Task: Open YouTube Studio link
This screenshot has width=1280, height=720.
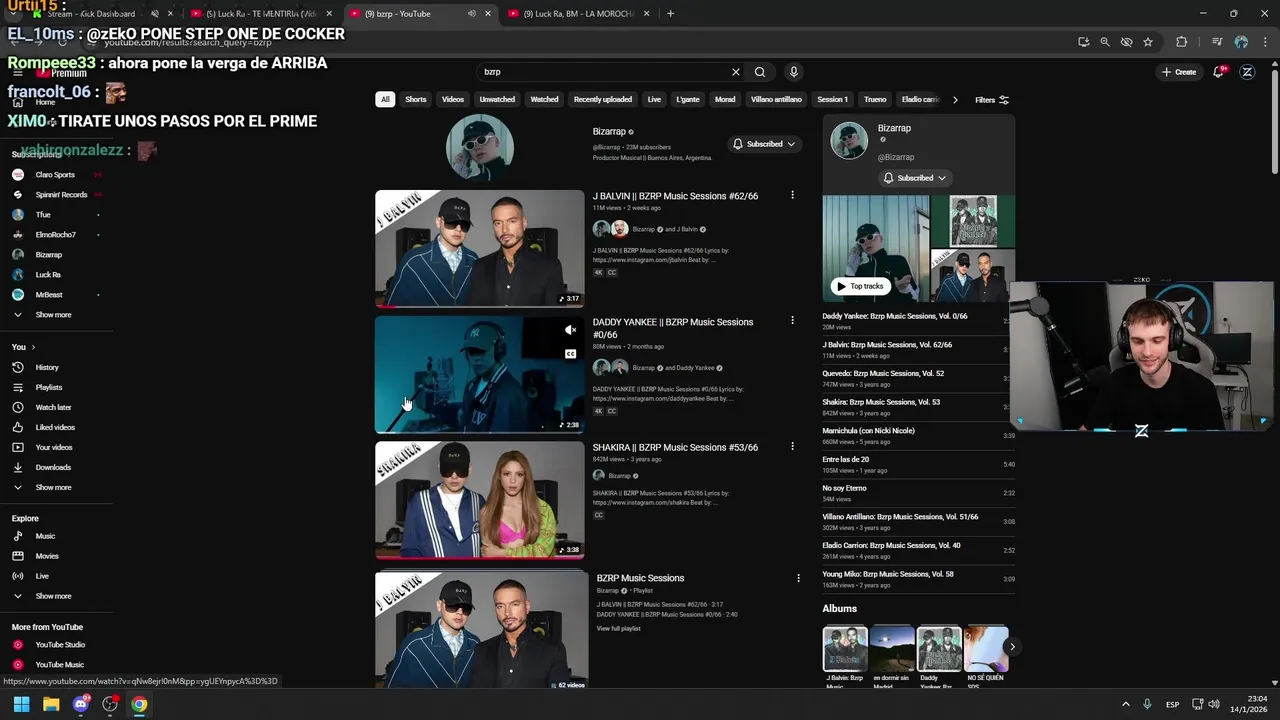Action: (x=60, y=645)
